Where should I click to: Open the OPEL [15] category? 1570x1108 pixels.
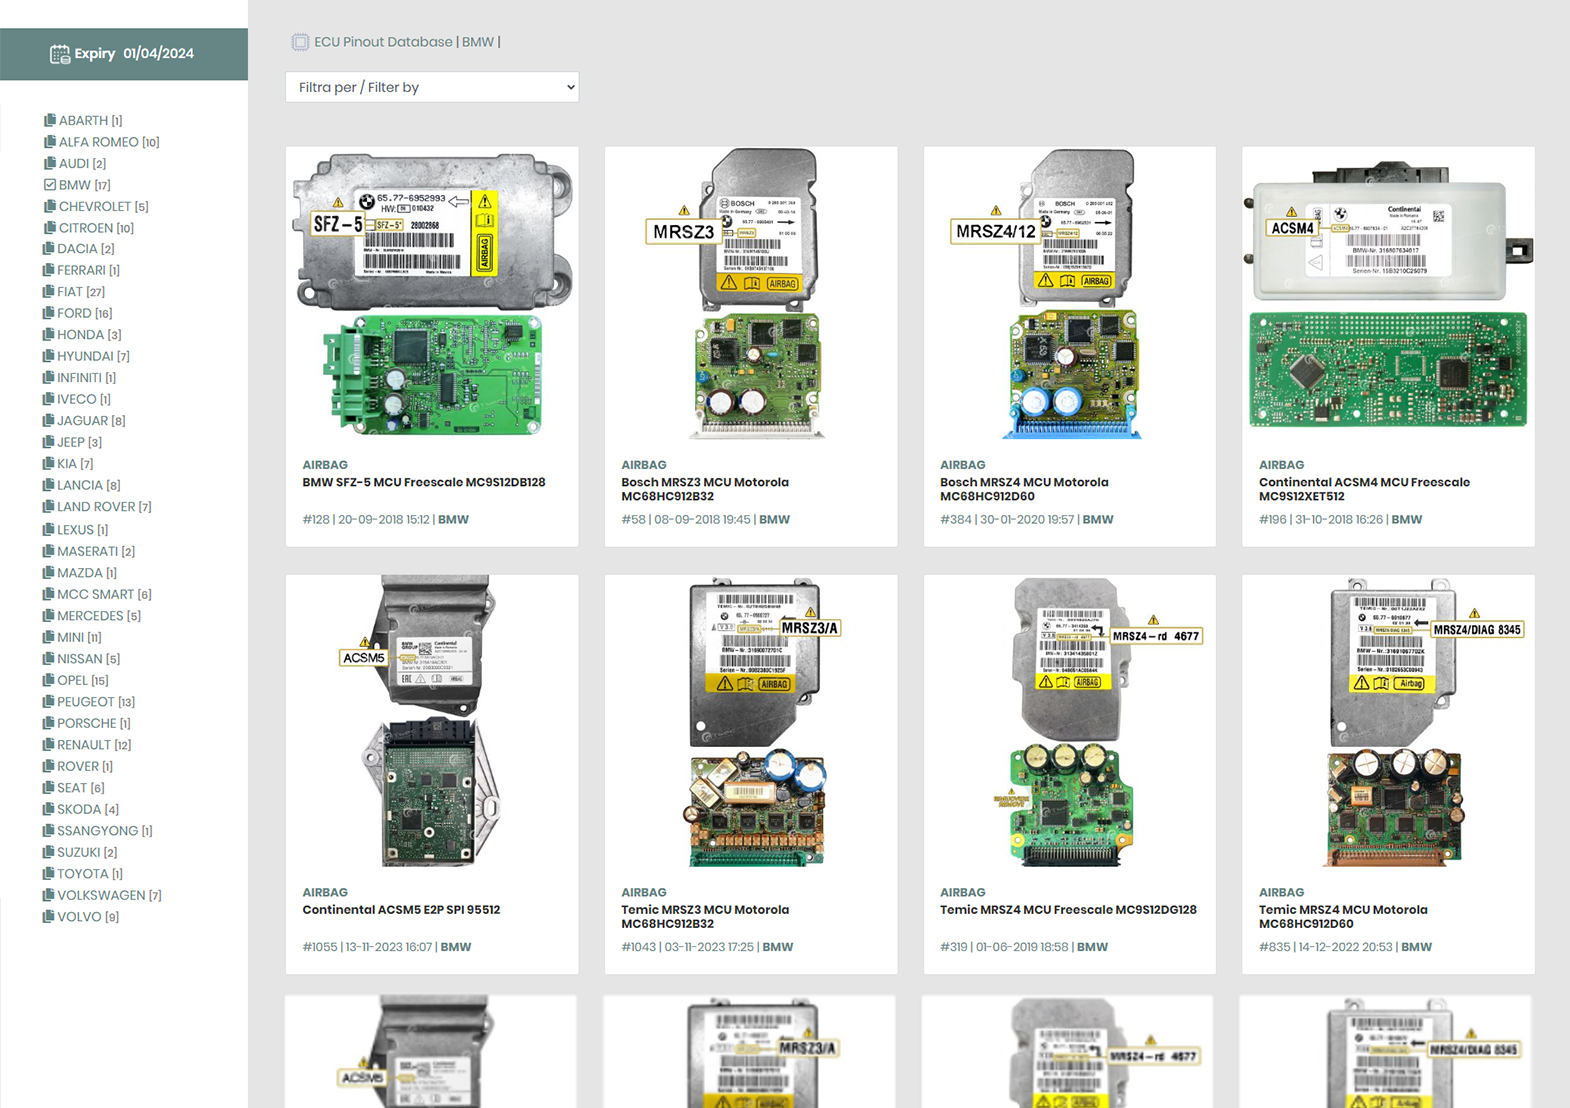coord(75,680)
